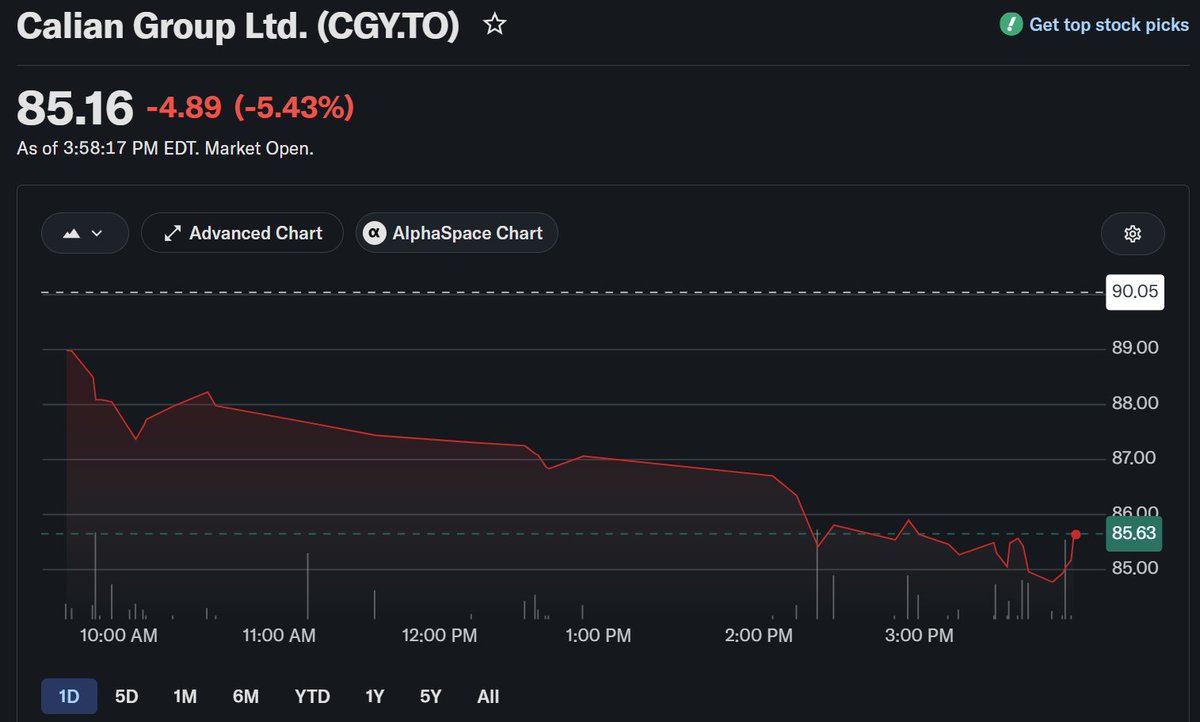Switch to 6M time range
The width and height of the screenshot is (1200, 722).
246,697
